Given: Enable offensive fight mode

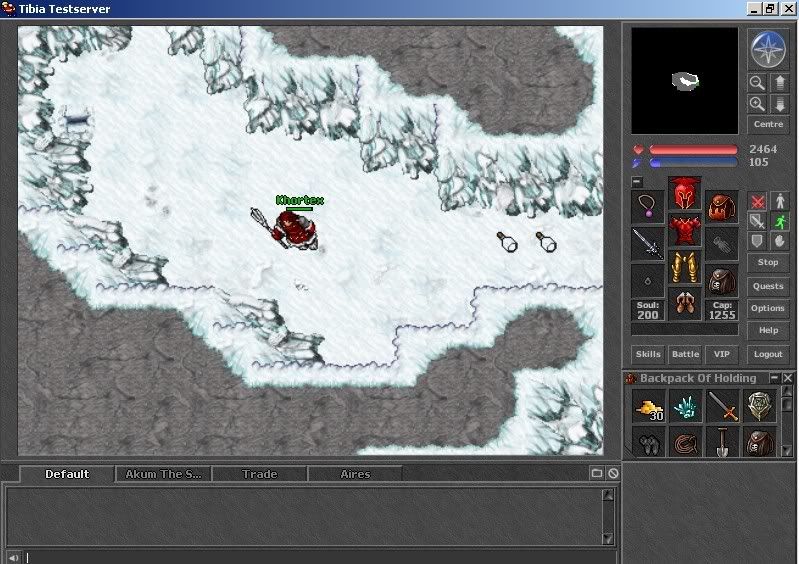Looking at the screenshot, I should coord(757,201).
